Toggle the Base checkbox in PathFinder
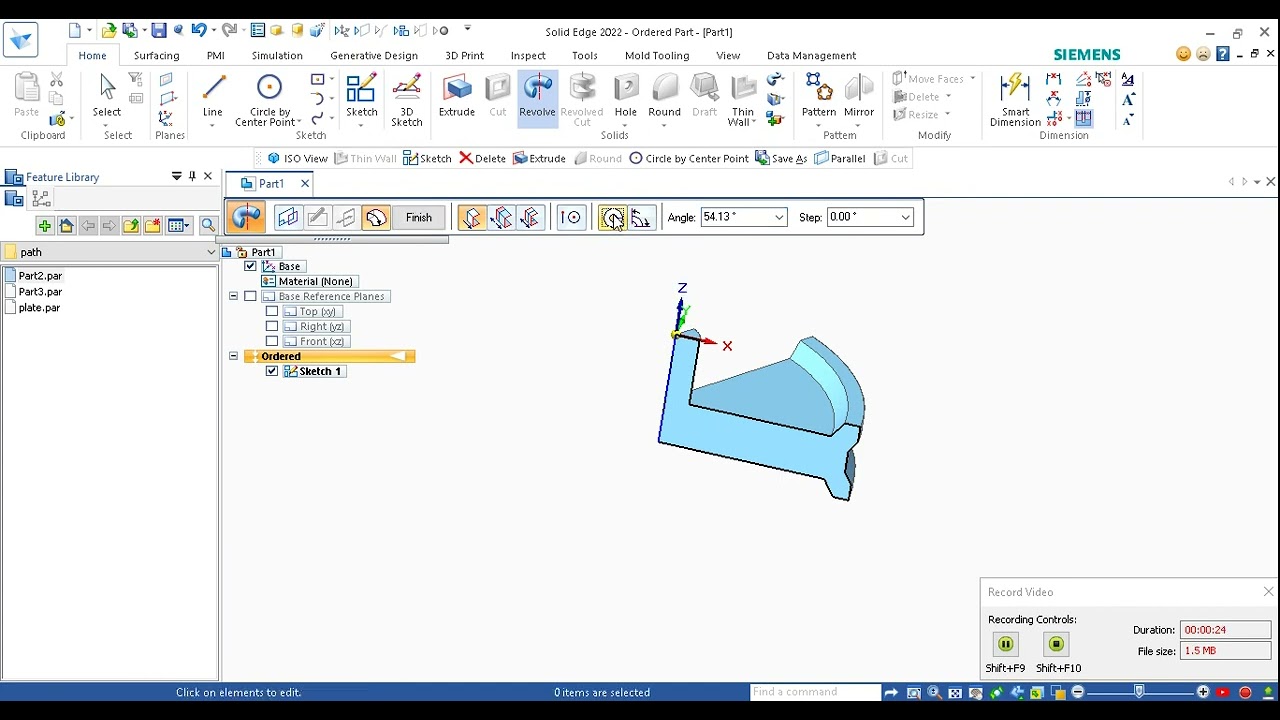Viewport: 1280px width, 720px height. tap(250, 267)
